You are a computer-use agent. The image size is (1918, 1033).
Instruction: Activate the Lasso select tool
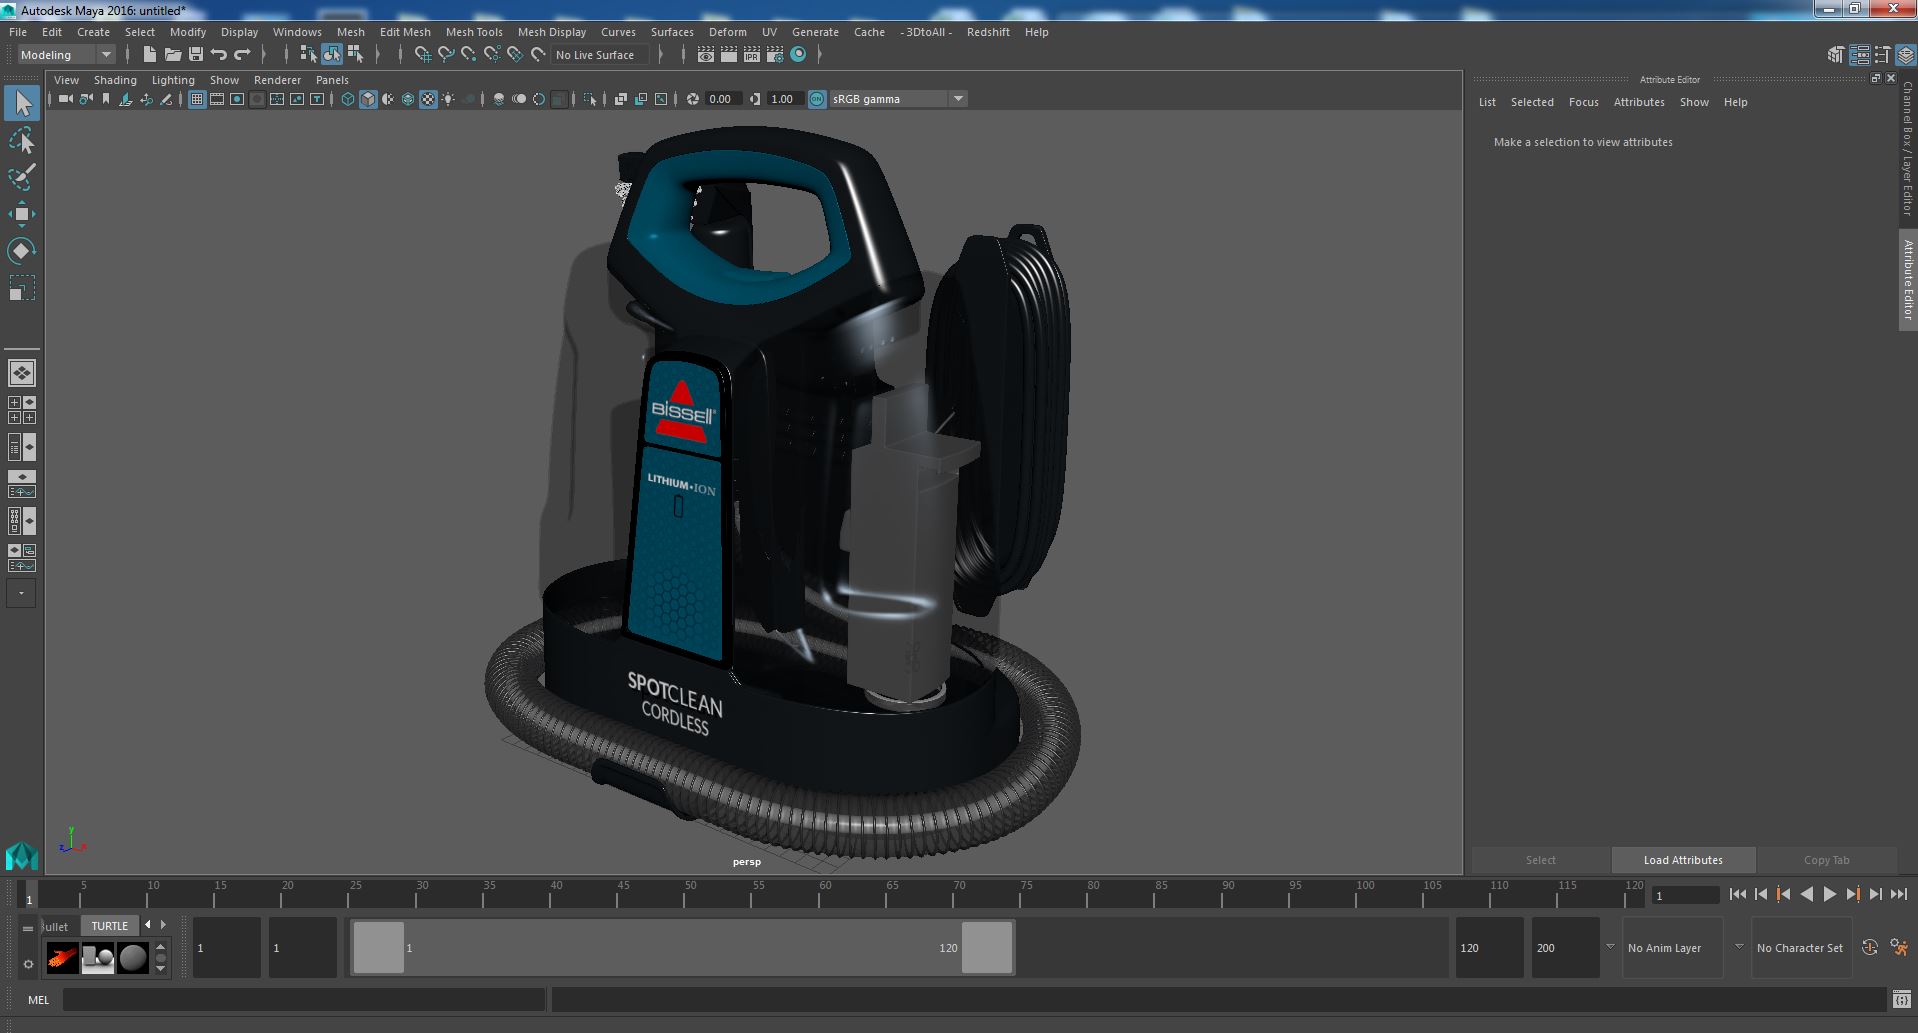(22, 141)
